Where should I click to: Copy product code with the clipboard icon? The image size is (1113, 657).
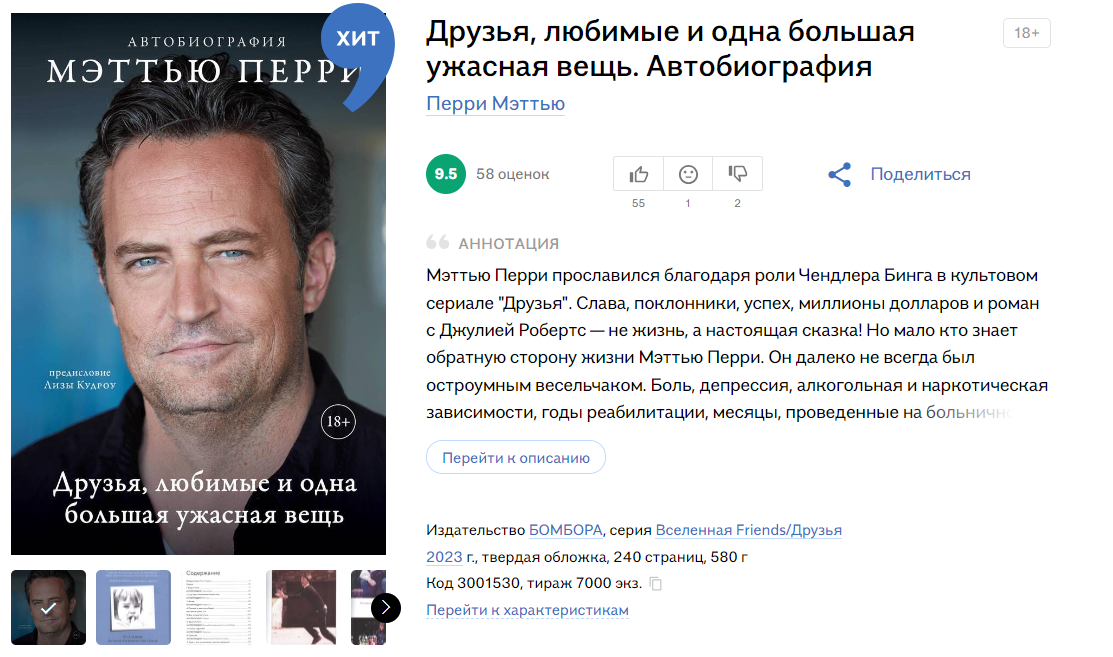click(x=656, y=584)
